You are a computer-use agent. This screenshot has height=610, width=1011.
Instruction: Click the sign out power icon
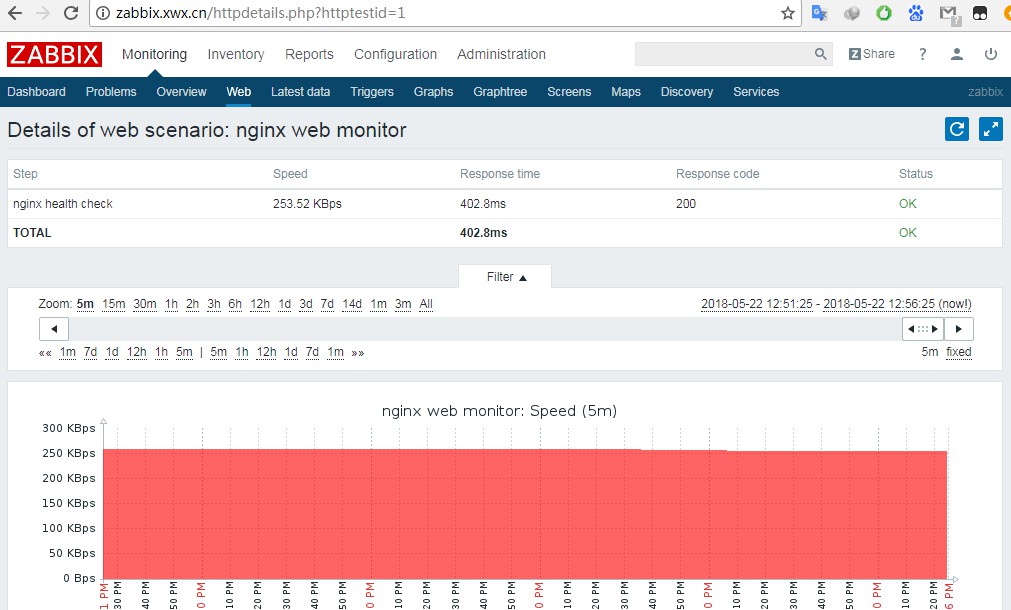(x=990, y=54)
